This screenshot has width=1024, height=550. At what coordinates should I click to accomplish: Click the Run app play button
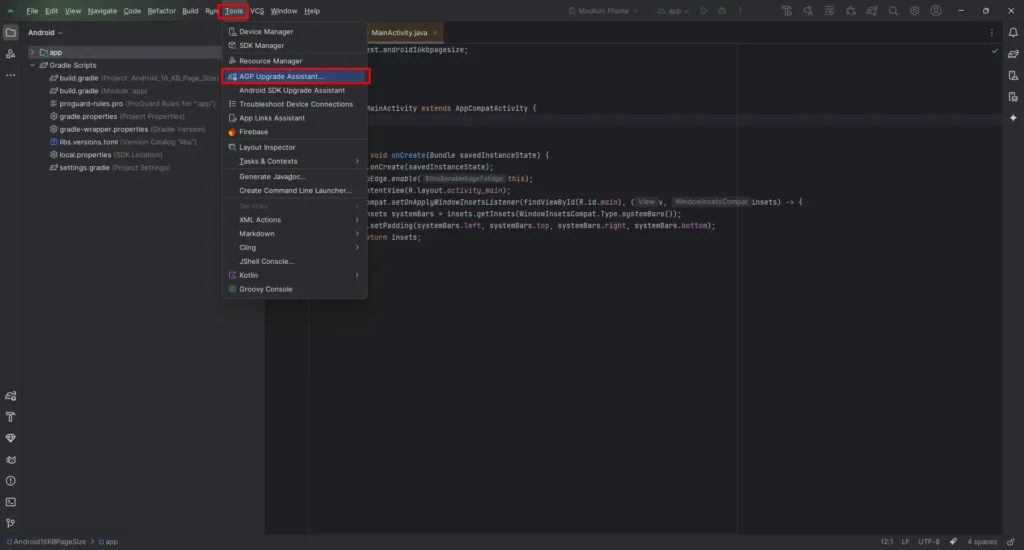[x=704, y=11]
